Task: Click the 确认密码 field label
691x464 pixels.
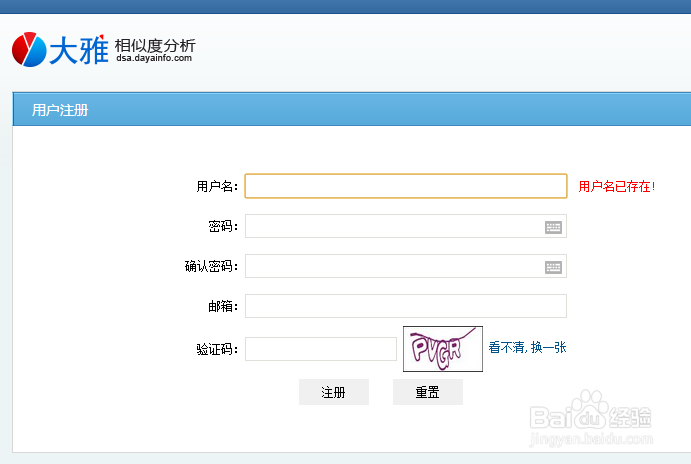Action: [211, 267]
